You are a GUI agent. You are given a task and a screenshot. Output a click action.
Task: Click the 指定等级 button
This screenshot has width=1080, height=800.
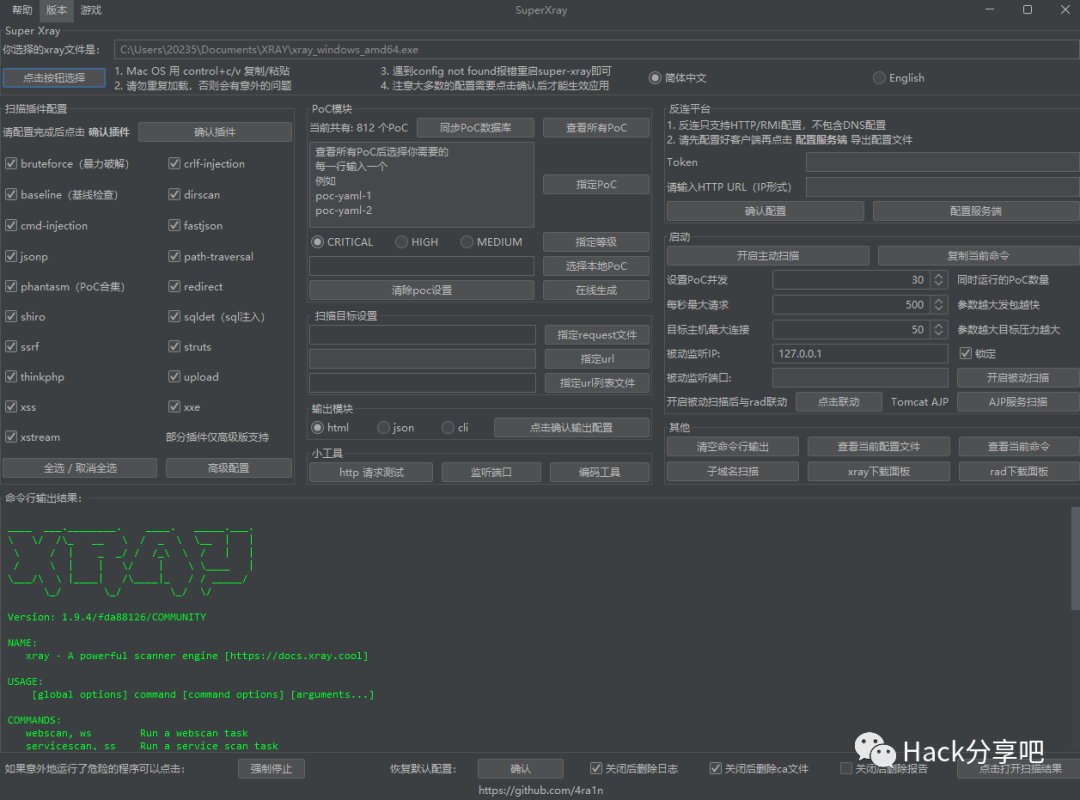[596, 242]
